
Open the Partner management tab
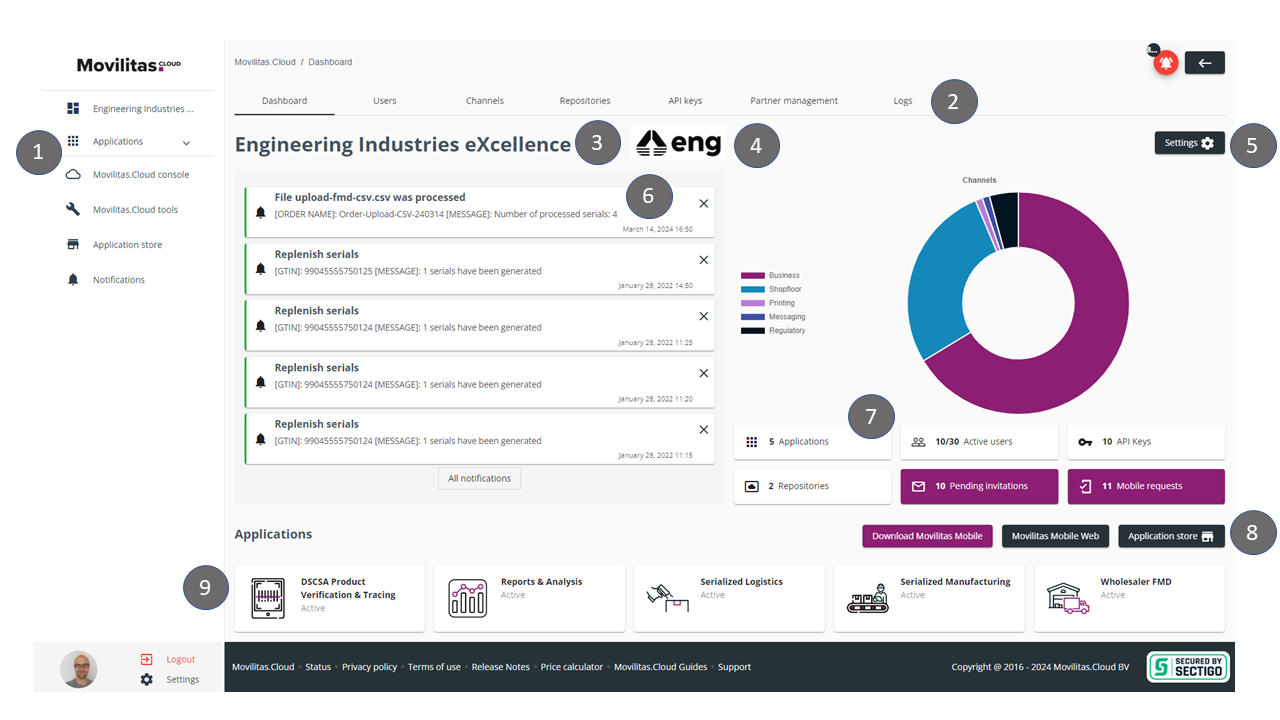(794, 100)
